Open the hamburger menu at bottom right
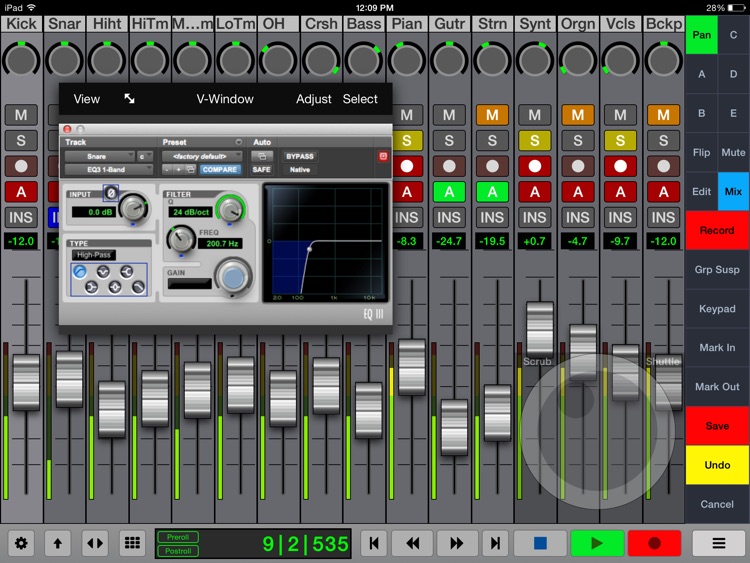 (718, 543)
